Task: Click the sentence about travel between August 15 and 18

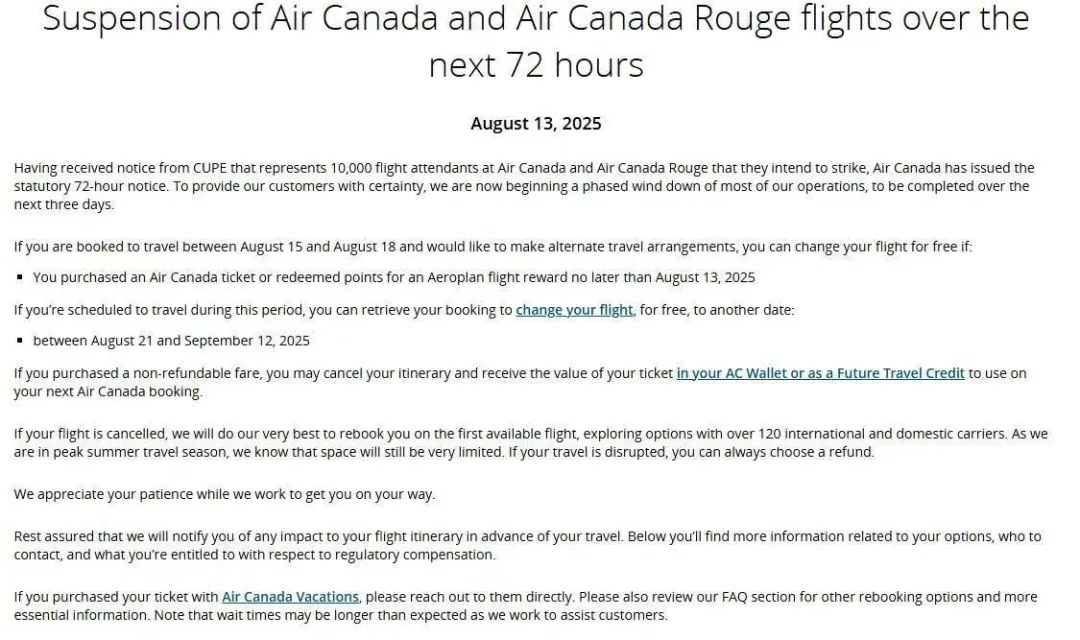Action: (400, 246)
